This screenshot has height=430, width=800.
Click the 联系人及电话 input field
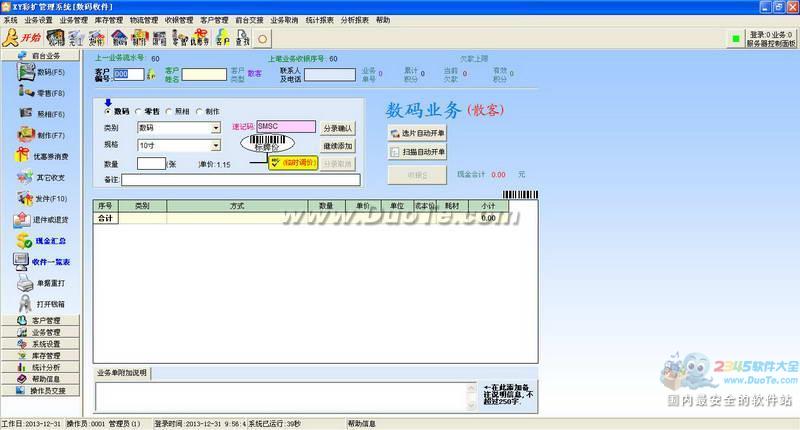click(330, 75)
